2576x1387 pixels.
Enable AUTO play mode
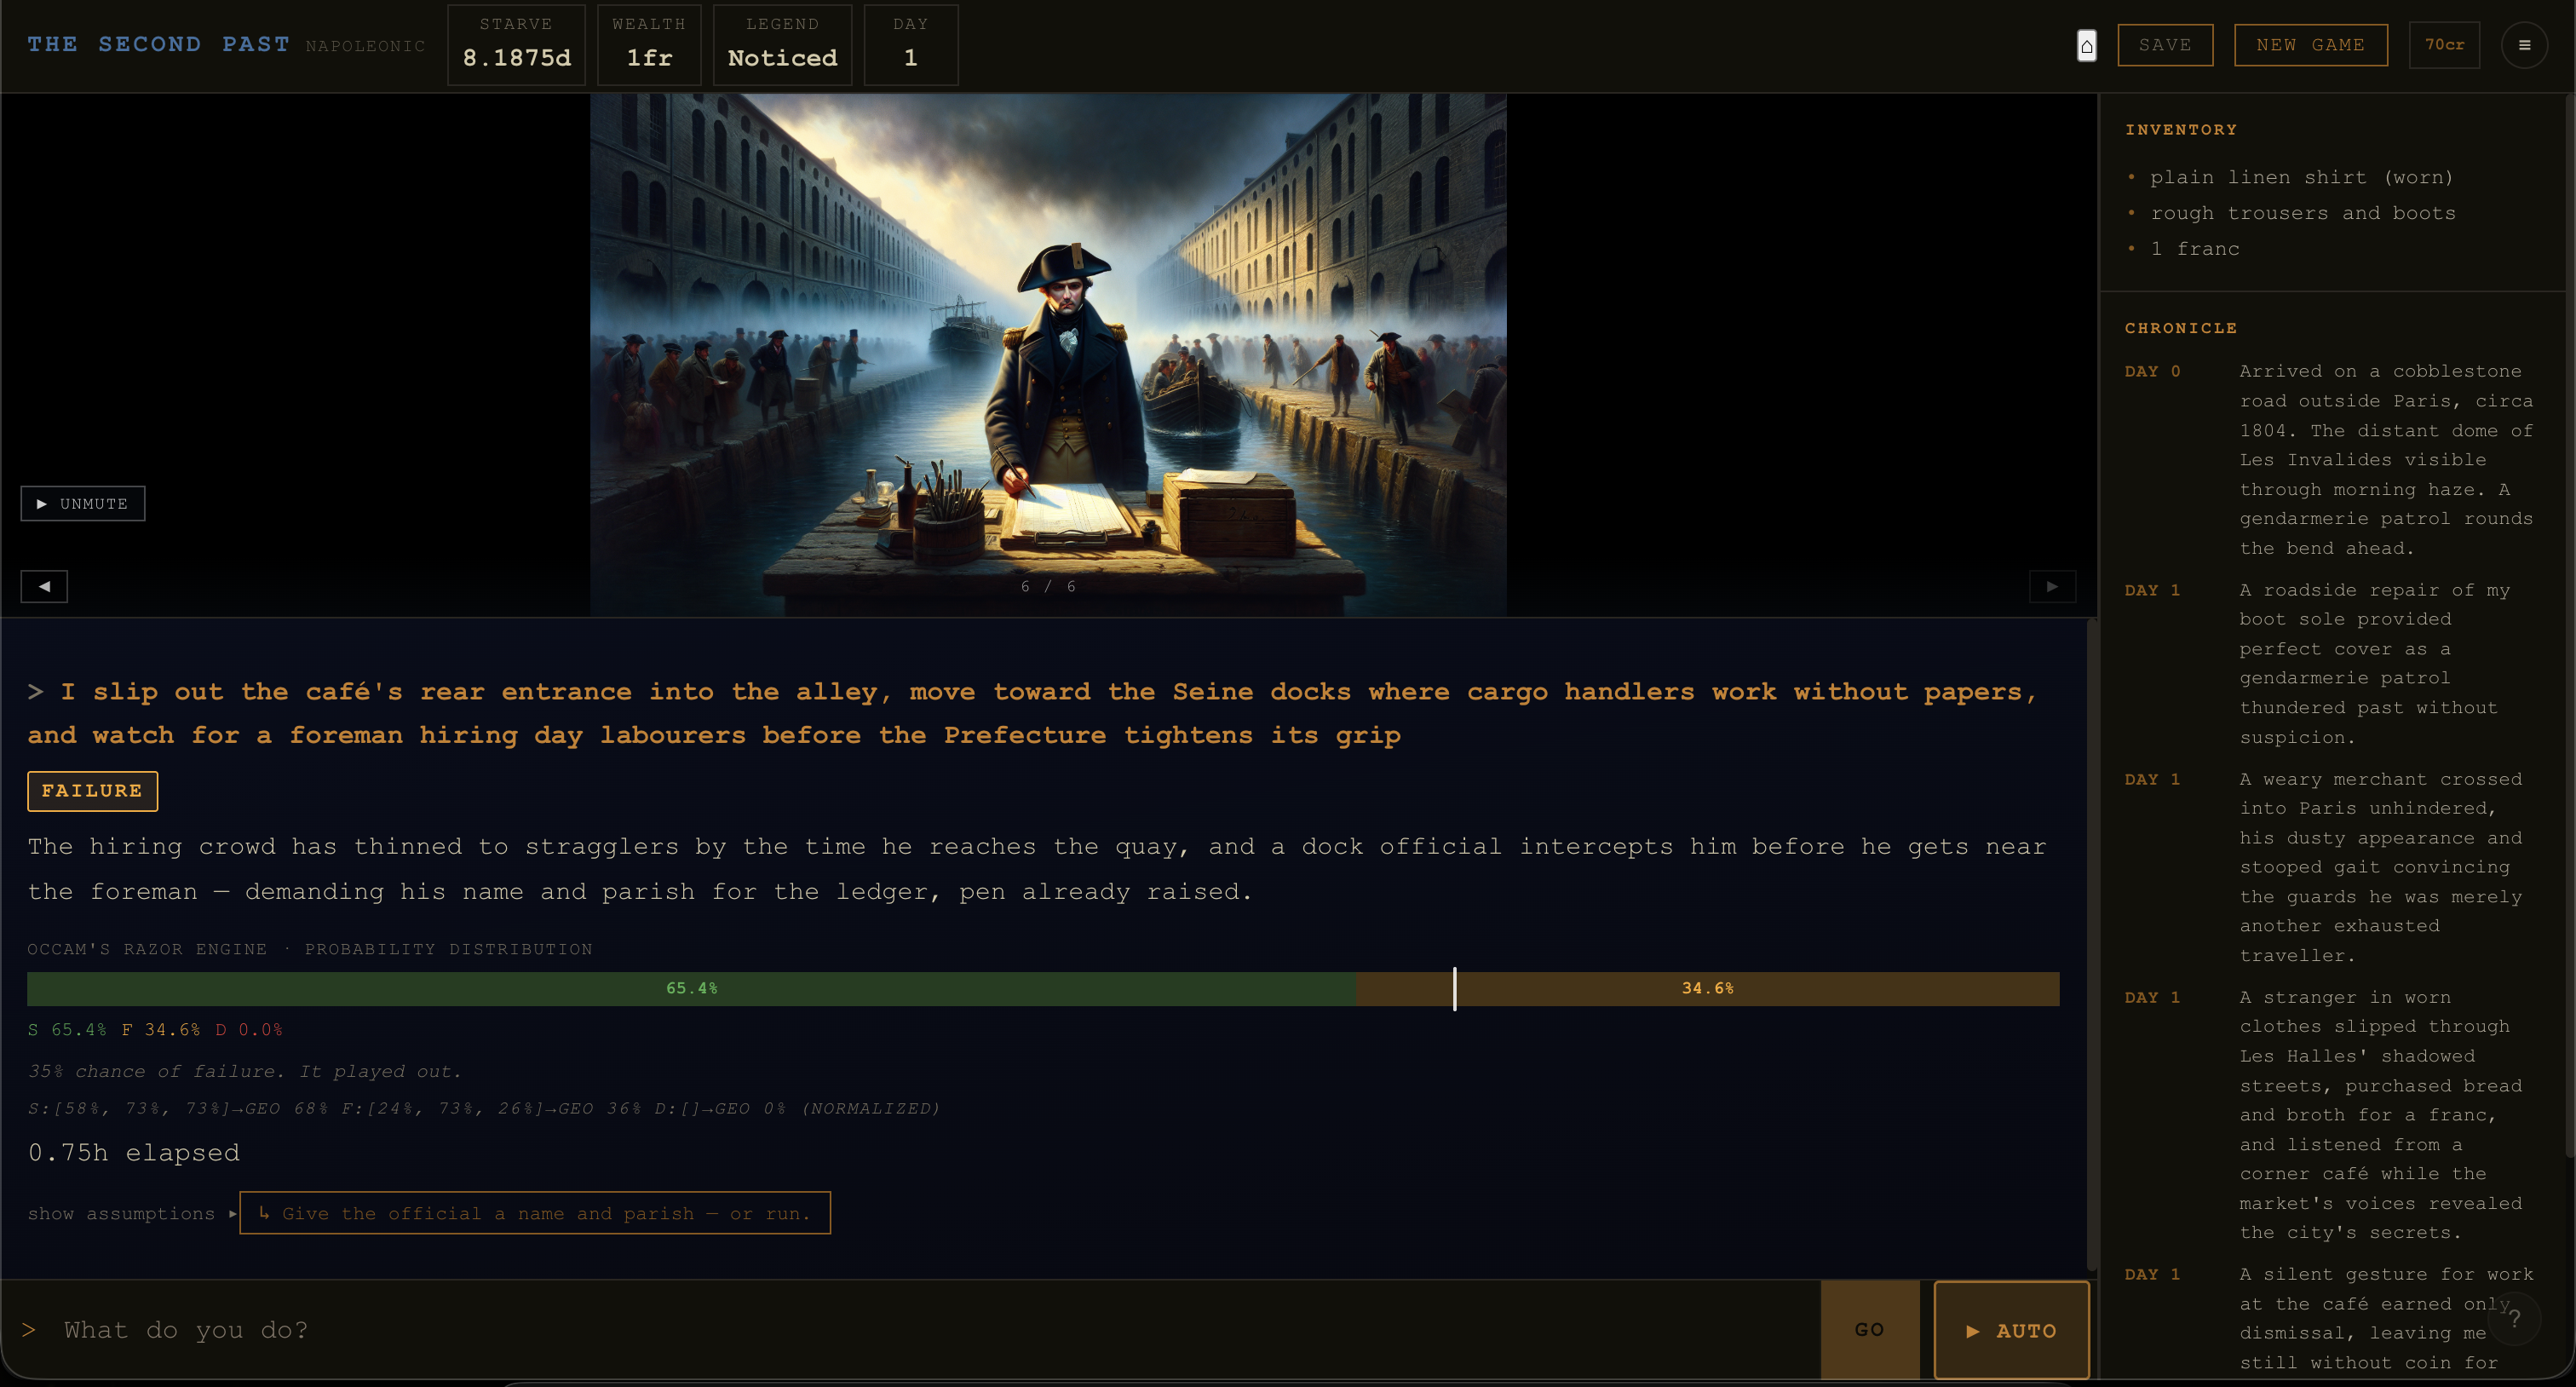pyautogui.click(x=2011, y=1330)
